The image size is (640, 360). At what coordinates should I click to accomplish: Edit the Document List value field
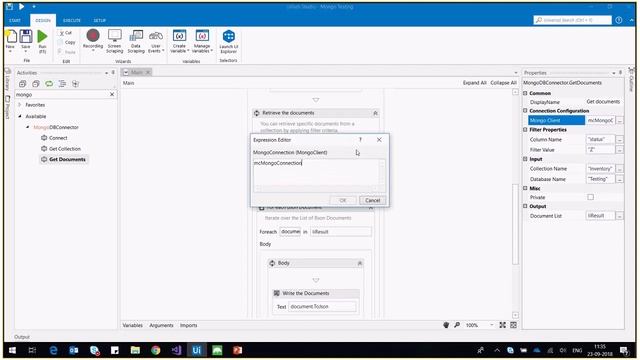pos(600,216)
